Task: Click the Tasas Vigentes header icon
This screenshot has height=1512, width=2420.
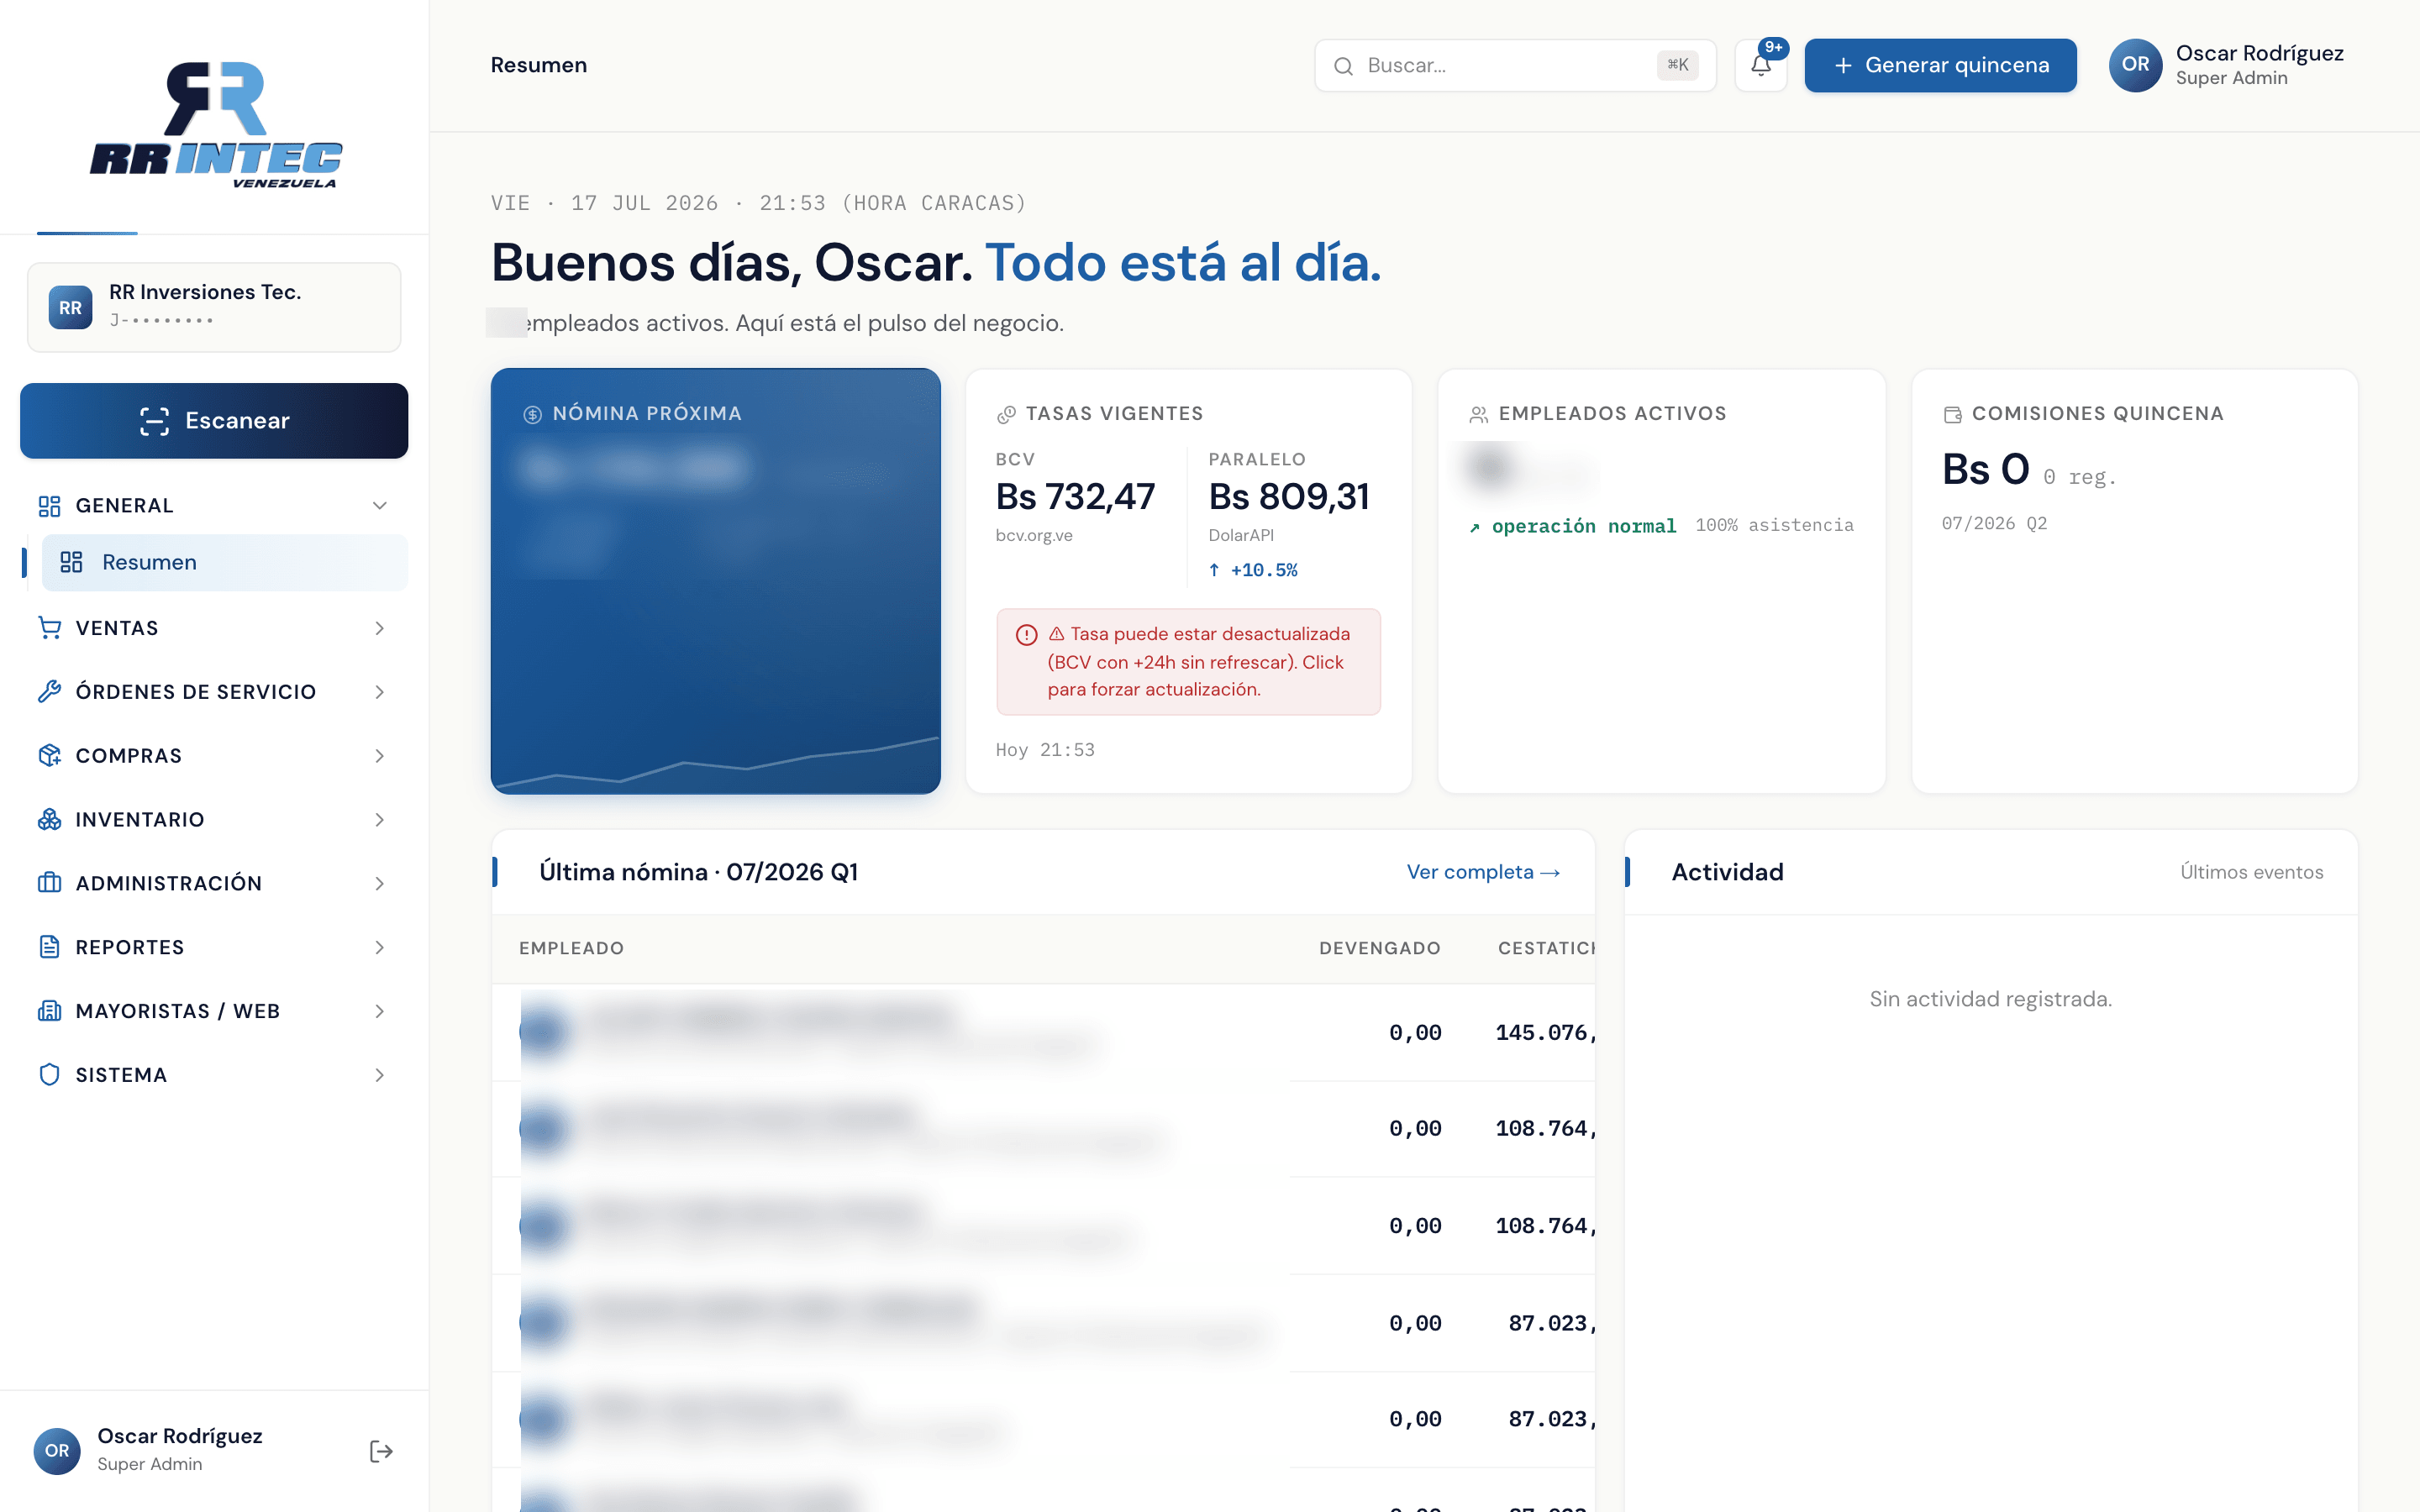Action: click(1006, 414)
